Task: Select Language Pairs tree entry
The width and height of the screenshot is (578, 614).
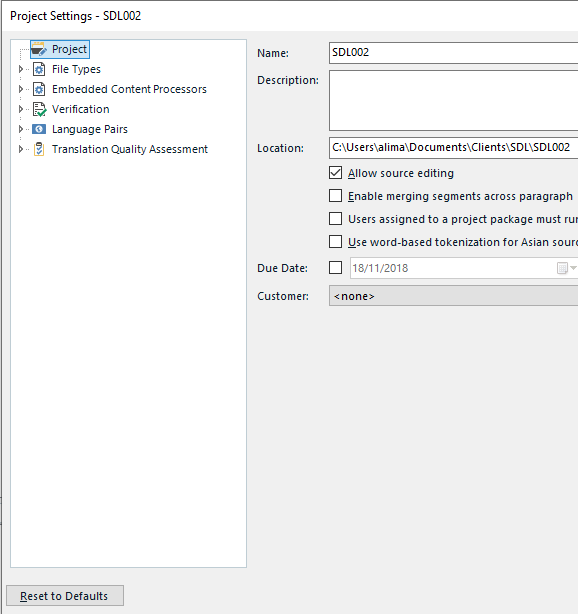Action: 90,129
